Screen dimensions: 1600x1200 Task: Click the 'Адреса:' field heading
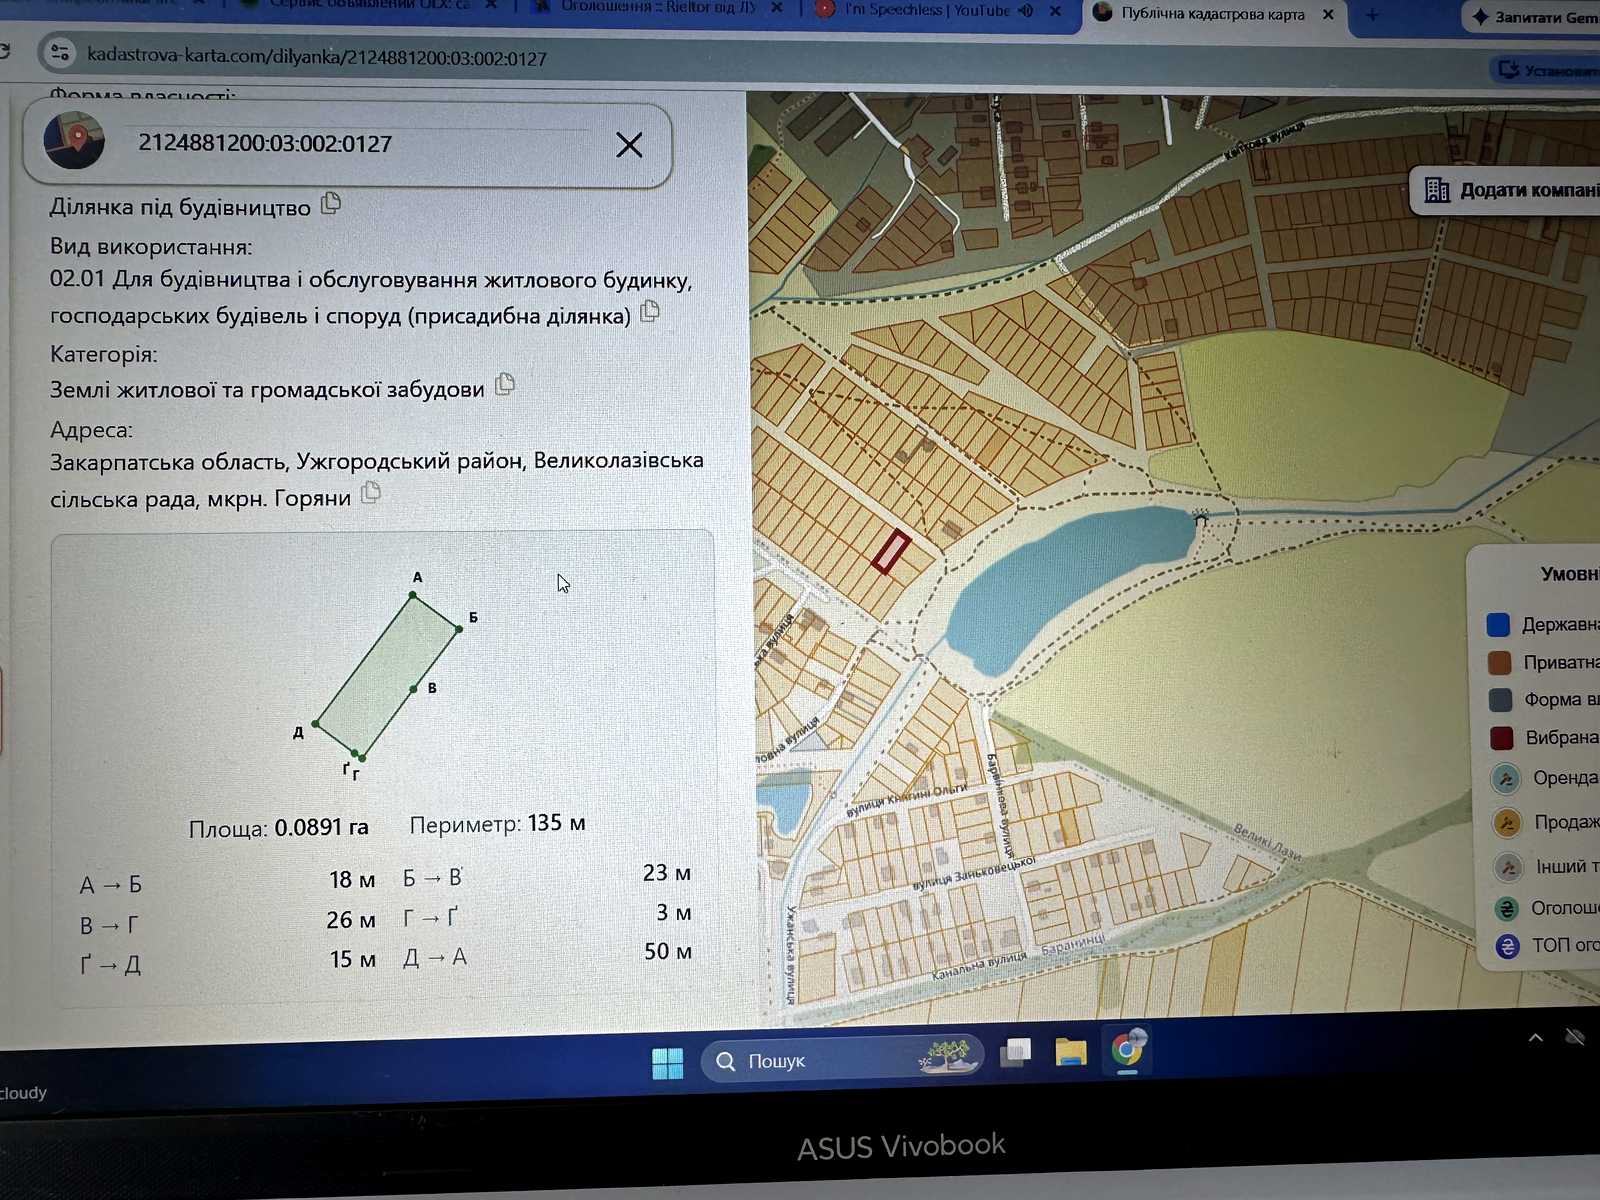(x=91, y=430)
